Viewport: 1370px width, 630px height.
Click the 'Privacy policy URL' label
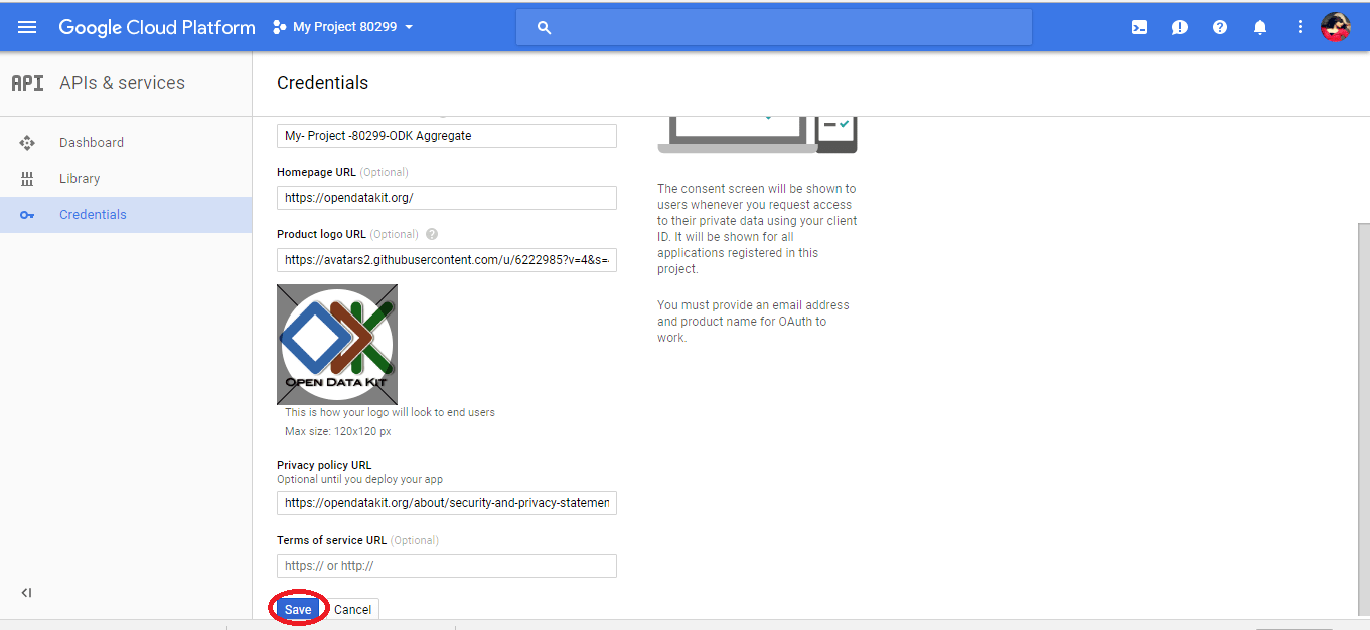point(324,465)
